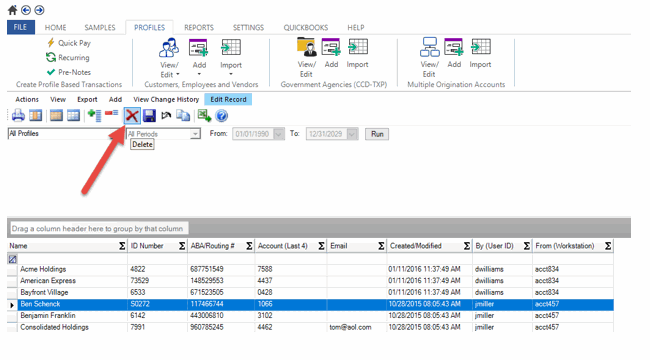This screenshot has height=360, width=650.
Task: Select the American Express row
Action: 310,281
